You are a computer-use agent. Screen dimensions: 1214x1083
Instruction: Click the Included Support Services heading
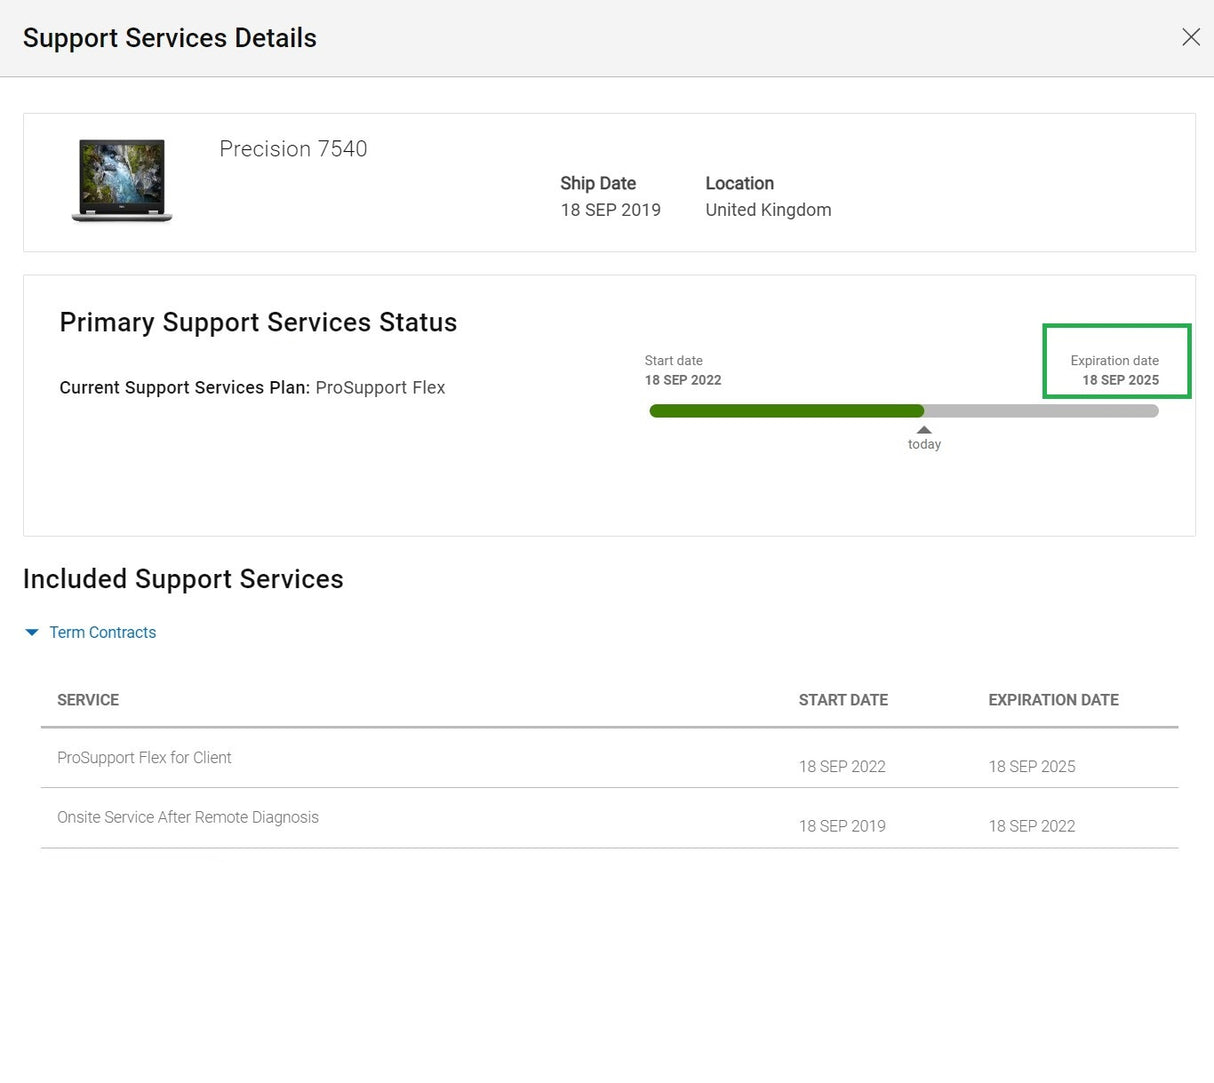[x=183, y=579]
